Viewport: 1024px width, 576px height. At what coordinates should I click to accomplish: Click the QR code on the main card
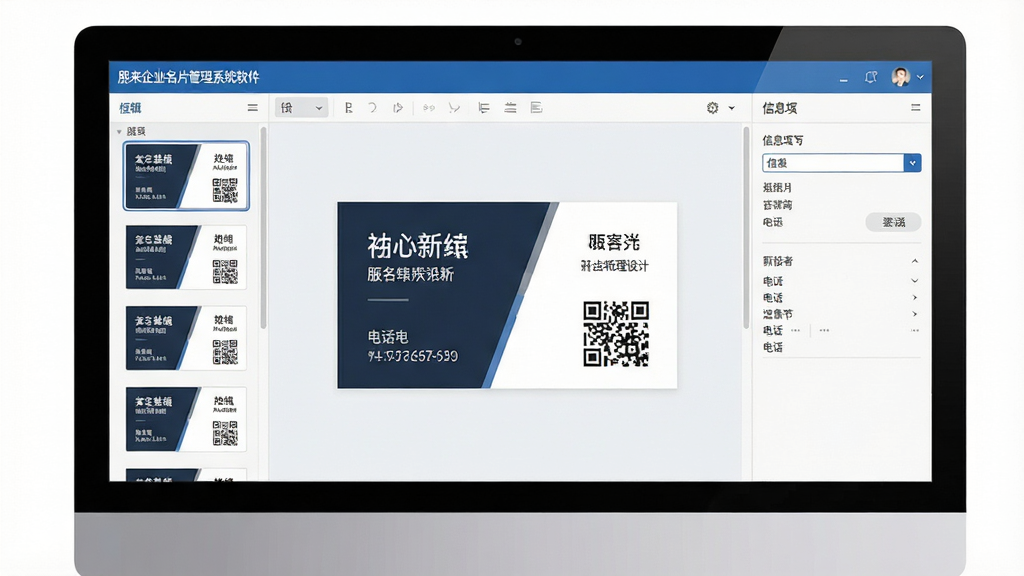(x=616, y=333)
